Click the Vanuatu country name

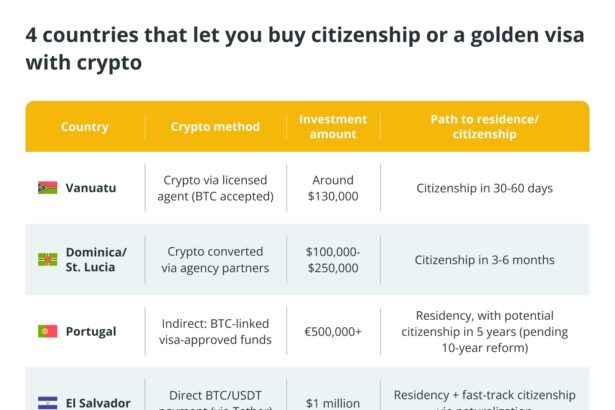coord(91,188)
